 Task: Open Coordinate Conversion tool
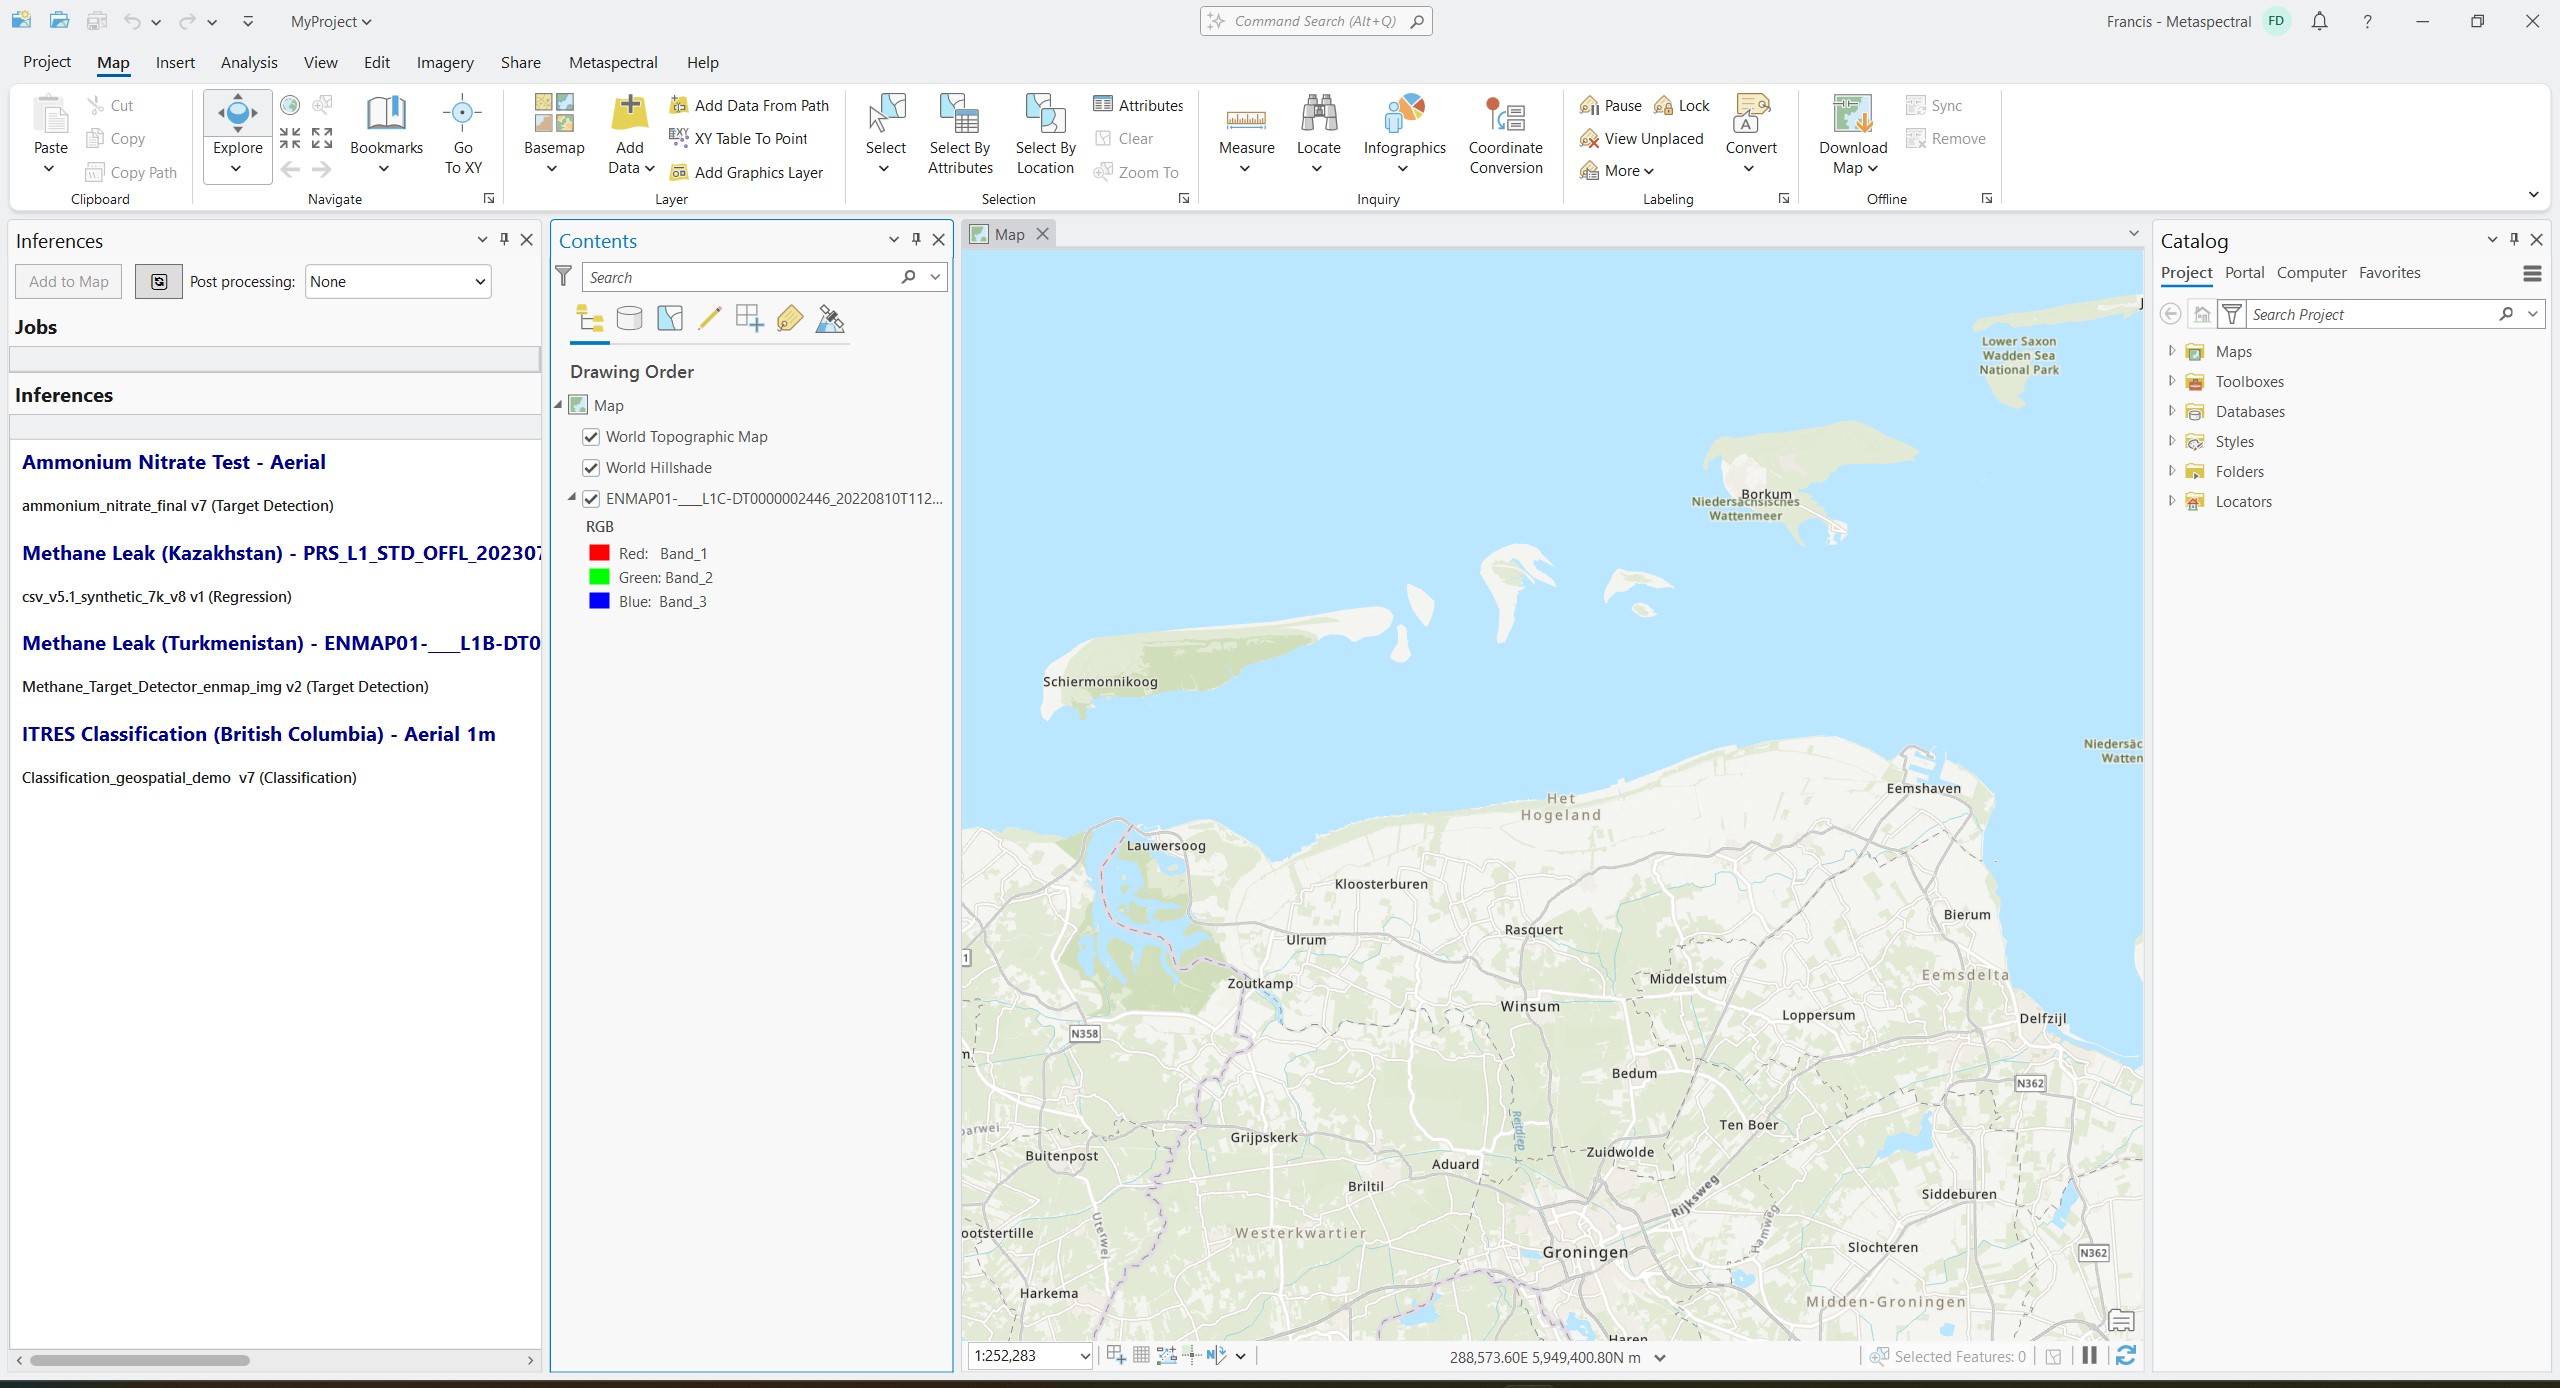pyautogui.click(x=1505, y=117)
